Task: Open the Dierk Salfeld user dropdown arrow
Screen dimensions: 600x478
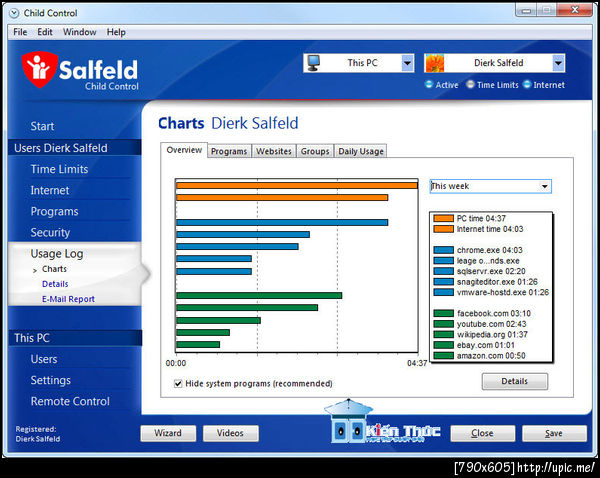Action: [558, 63]
